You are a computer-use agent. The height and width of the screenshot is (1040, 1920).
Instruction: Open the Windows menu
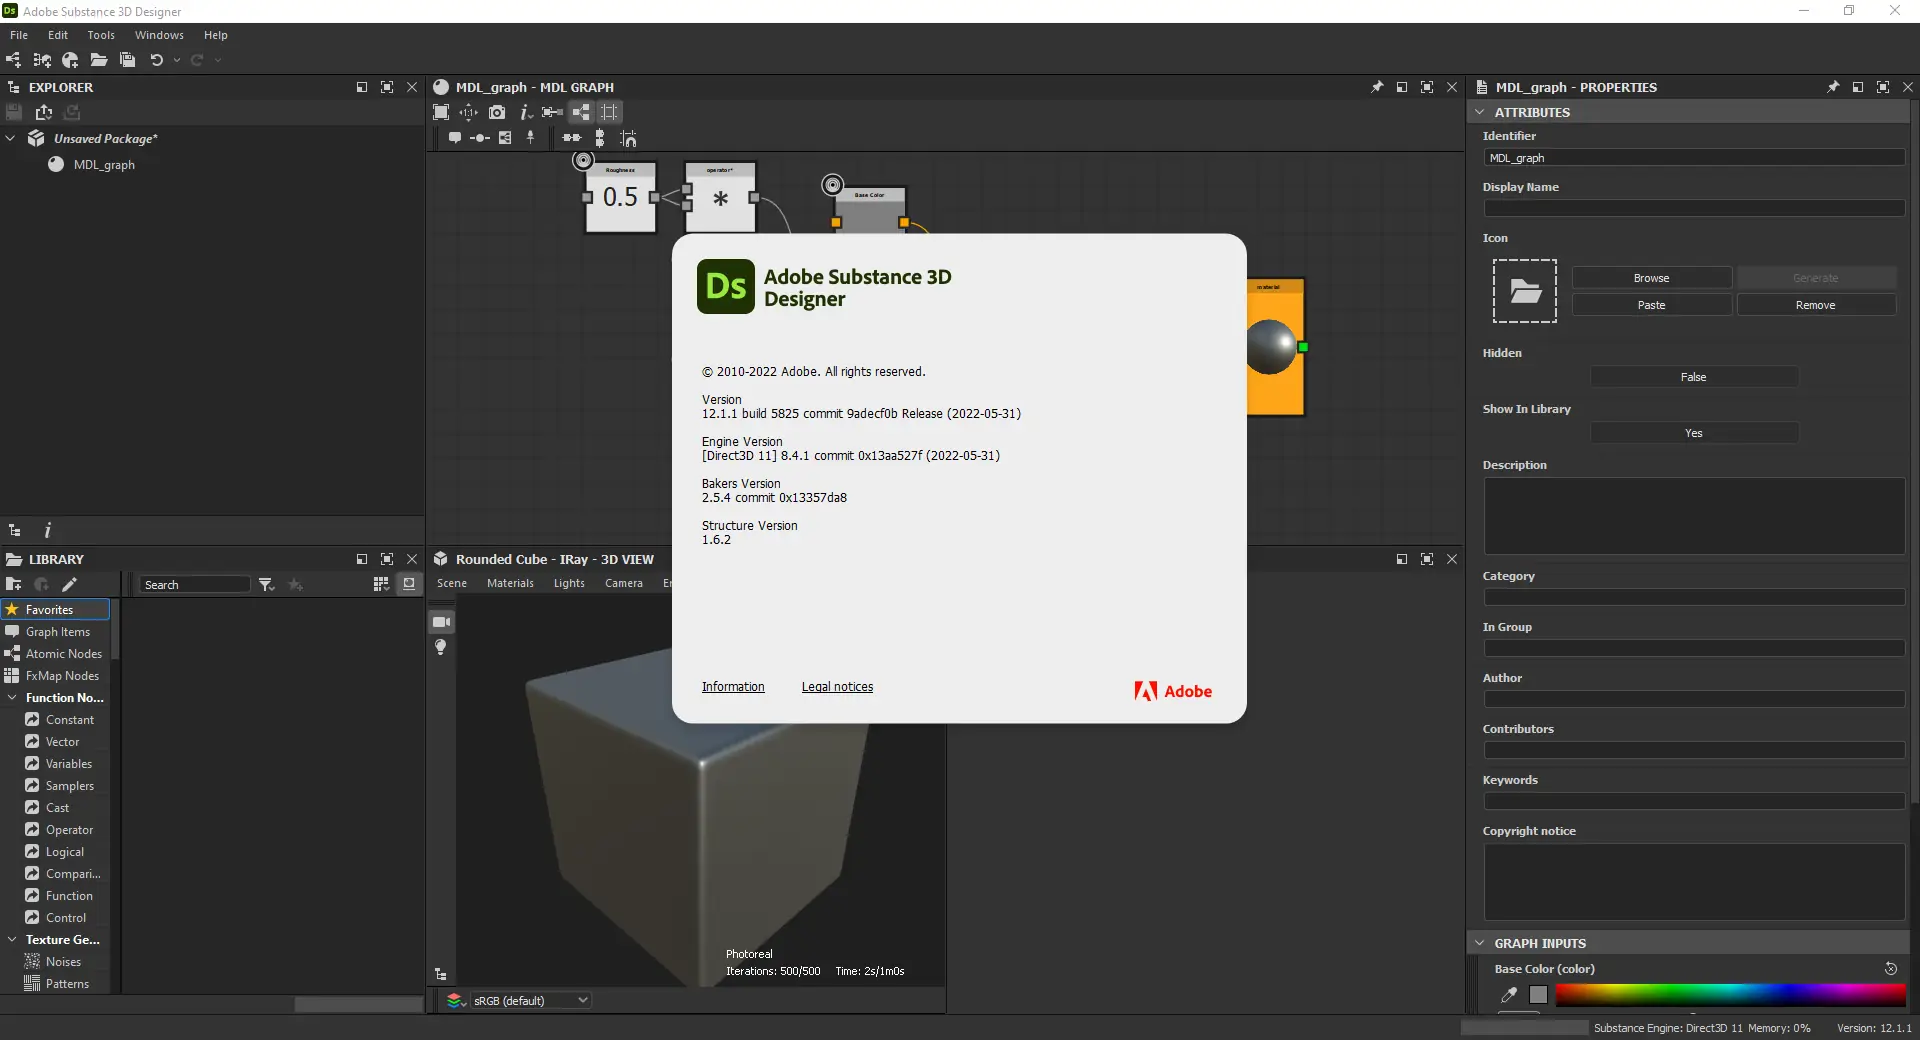[x=159, y=35]
